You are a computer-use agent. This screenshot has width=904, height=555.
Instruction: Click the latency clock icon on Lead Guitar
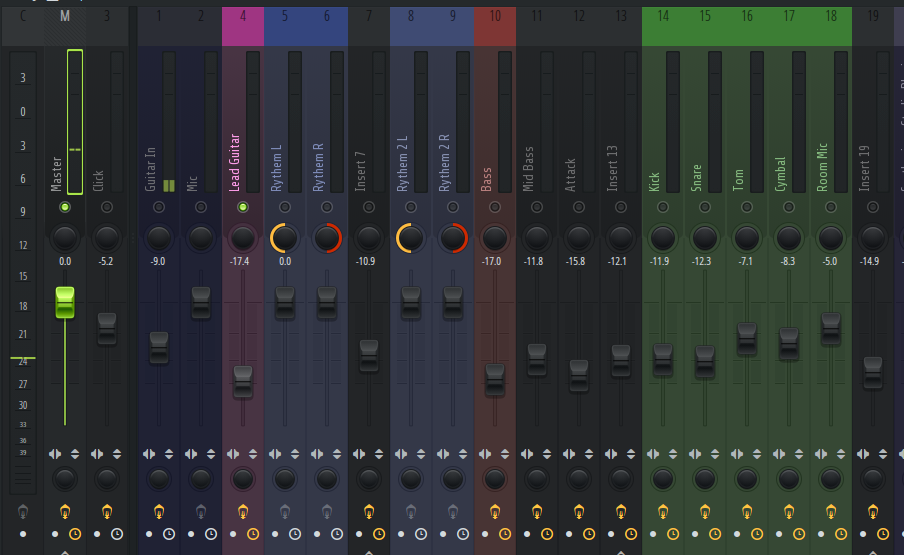[252, 534]
